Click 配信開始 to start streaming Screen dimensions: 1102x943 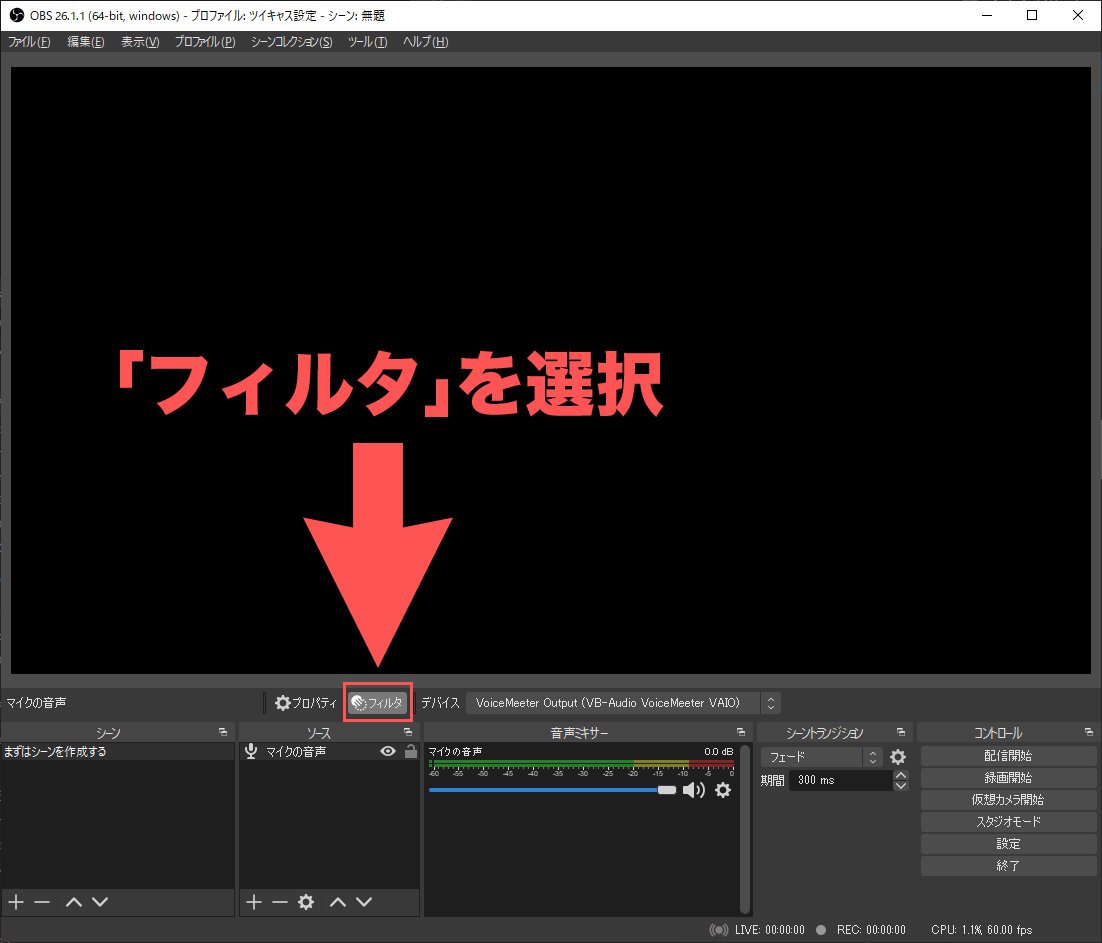coord(1008,756)
